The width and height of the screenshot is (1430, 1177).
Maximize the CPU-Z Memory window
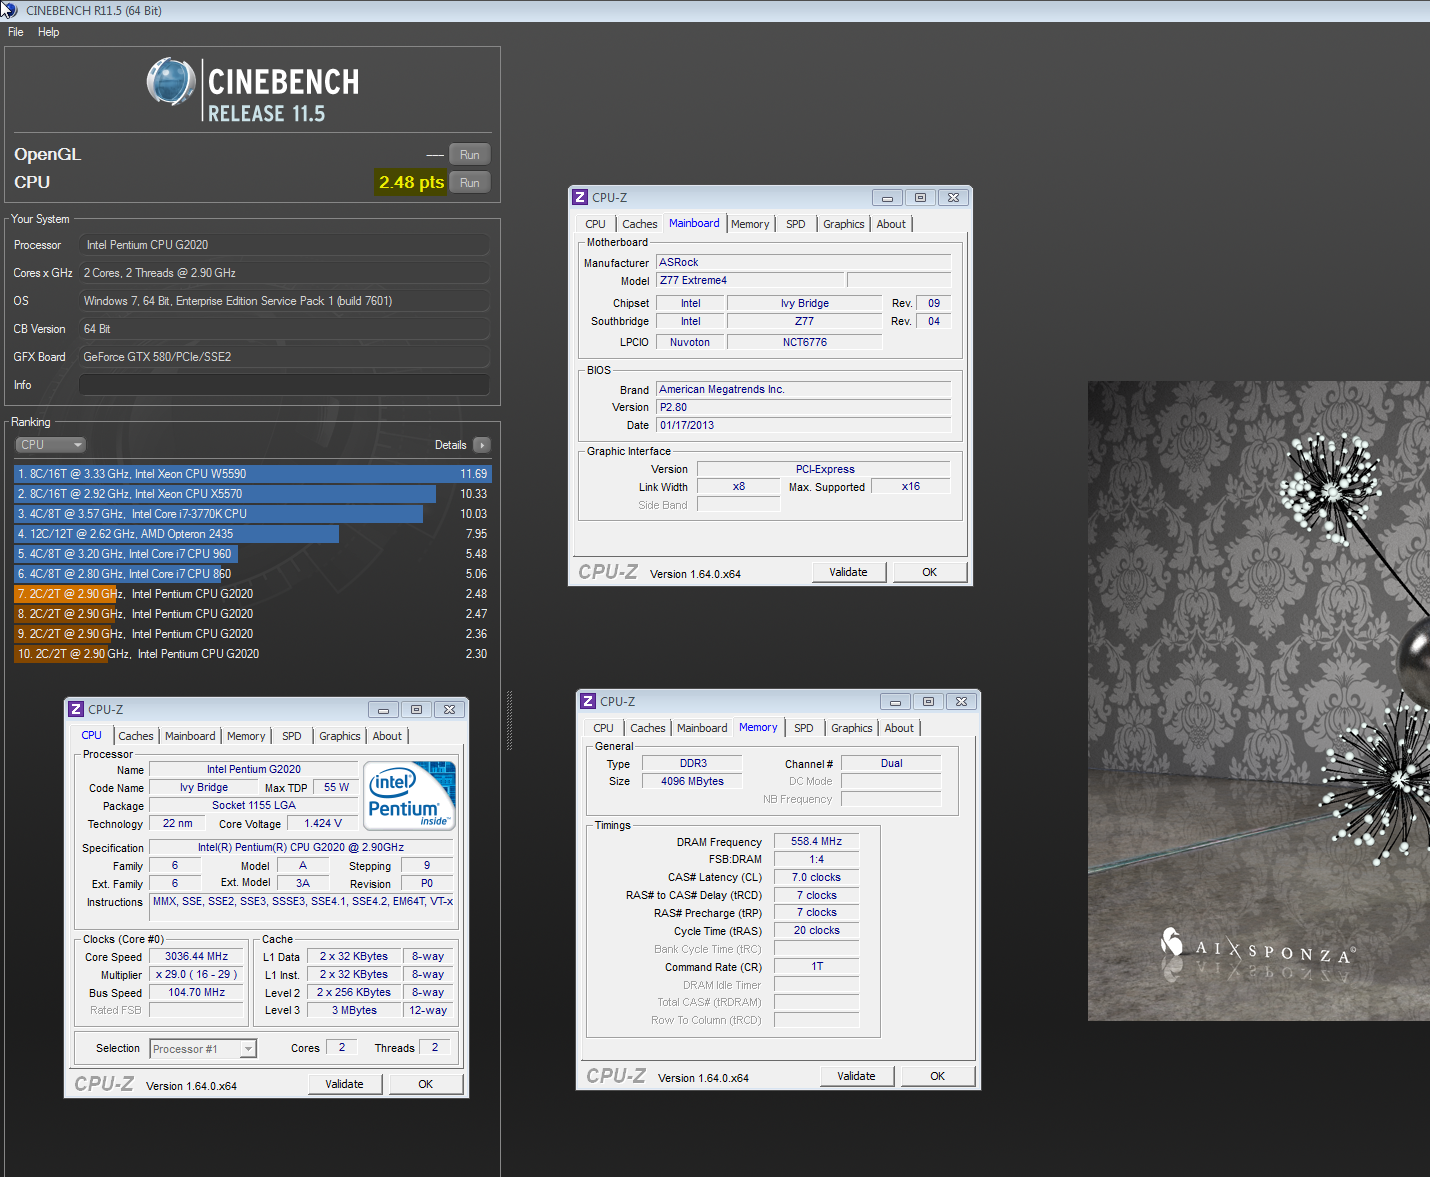click(x=928, y=702)
